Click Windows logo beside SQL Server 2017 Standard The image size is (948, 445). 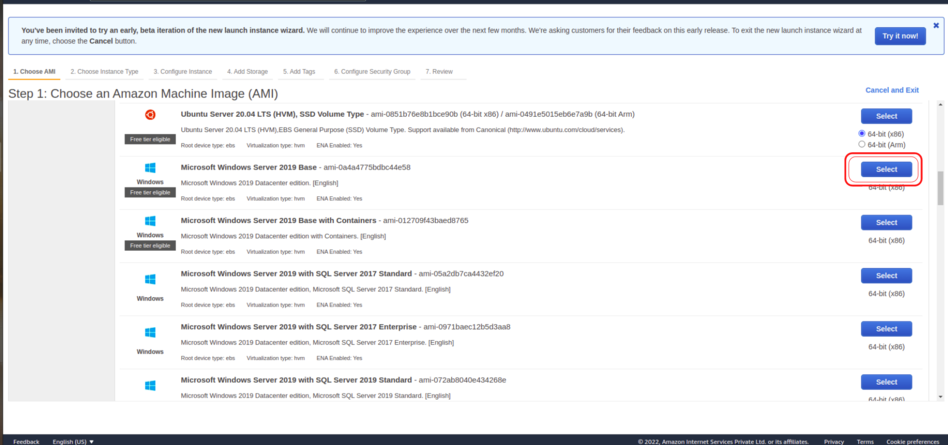click(x=150, y=279)
